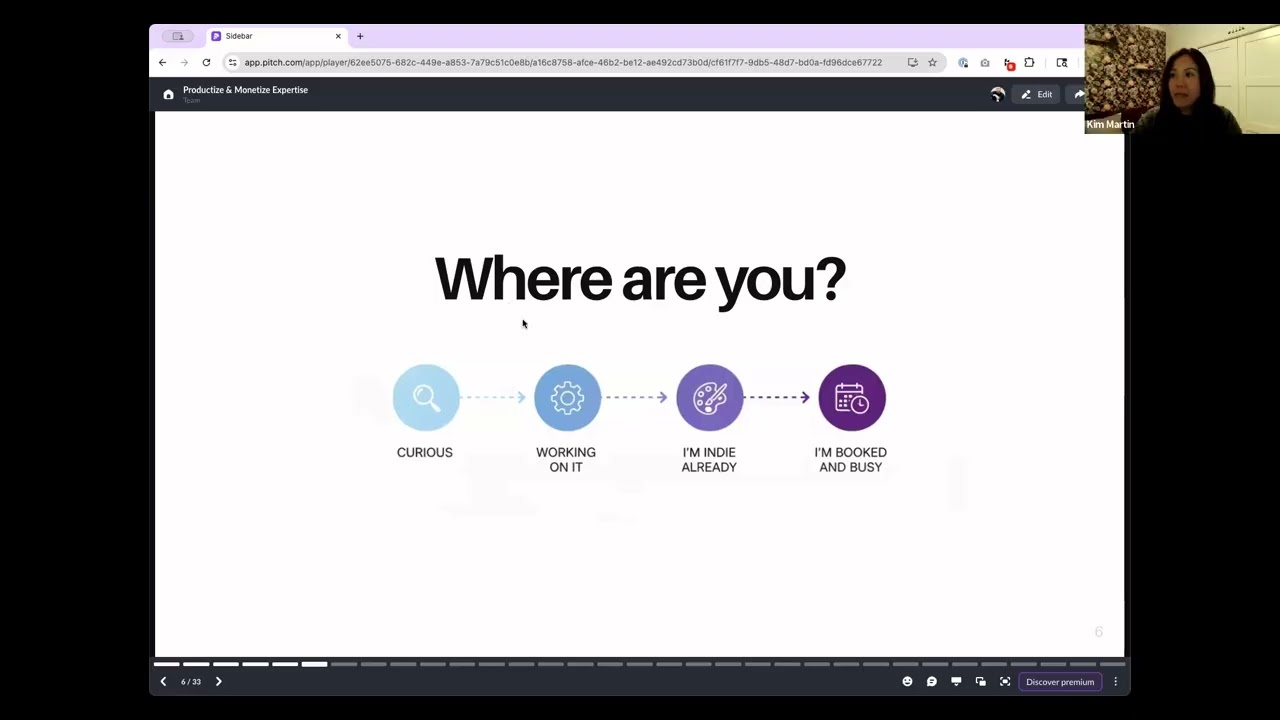
Task: Click the install app icon in address bar
Action: (x=912, y=62)
